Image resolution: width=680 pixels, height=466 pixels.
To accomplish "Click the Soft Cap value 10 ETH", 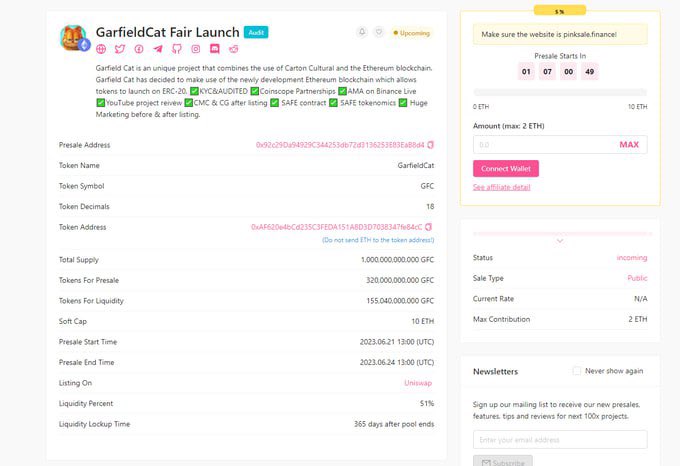I will pyautogui.click(x=422, y=321).
